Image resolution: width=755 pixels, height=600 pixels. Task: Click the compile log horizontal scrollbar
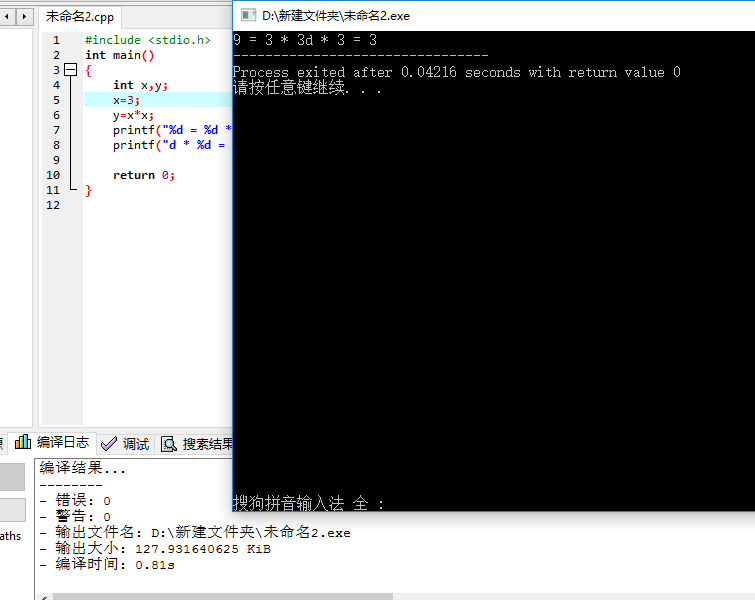[223, 597]
